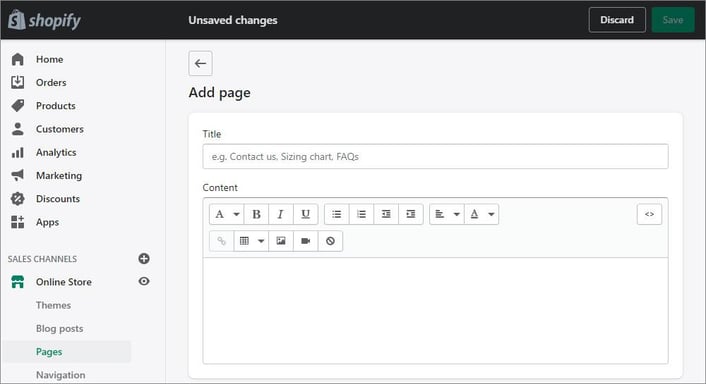Image resolution: width=706 pixels, height=384 pixels.
Task: Click the Shopify logo
Action: pos(44,20)
